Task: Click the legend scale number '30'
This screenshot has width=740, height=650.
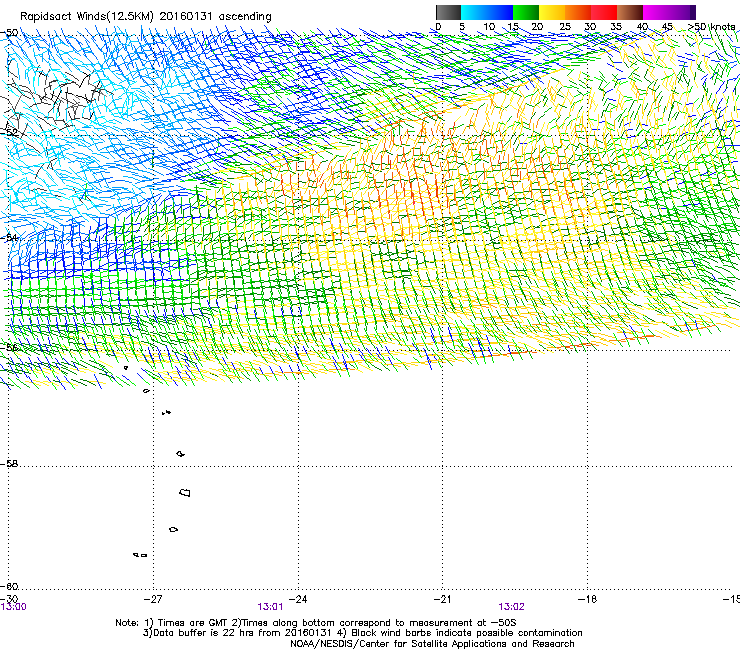Action: pos(590,27)
